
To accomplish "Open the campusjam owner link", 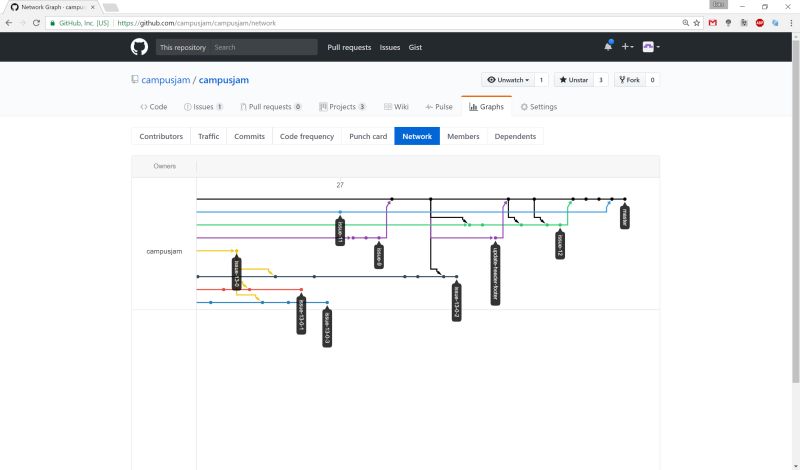I will tap(166, 80).
